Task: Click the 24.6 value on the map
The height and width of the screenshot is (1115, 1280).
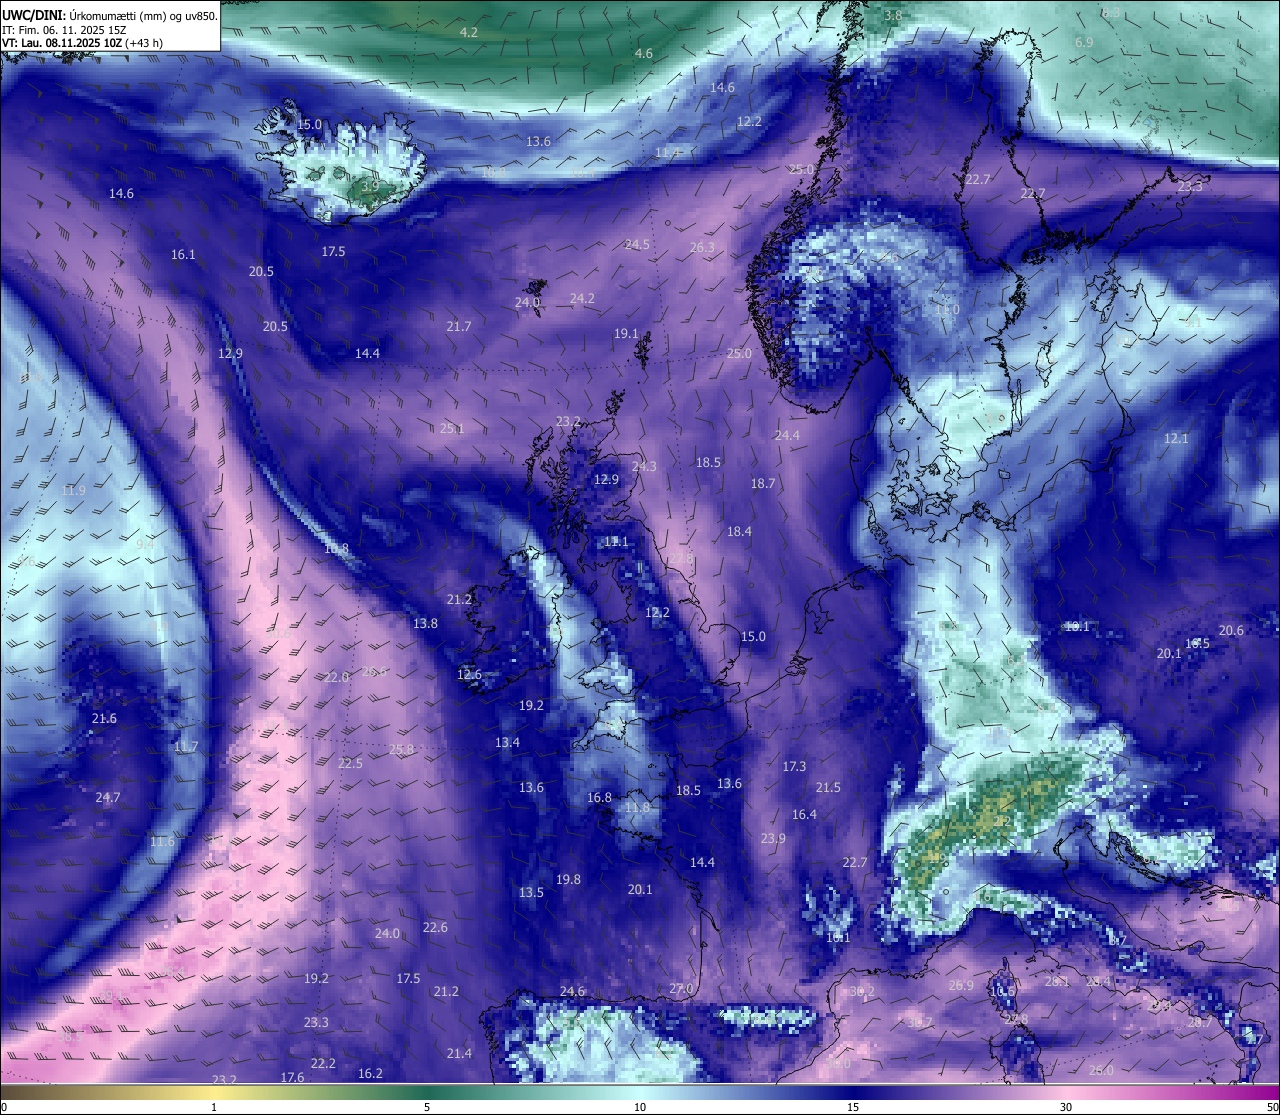Action: point(572,992)
